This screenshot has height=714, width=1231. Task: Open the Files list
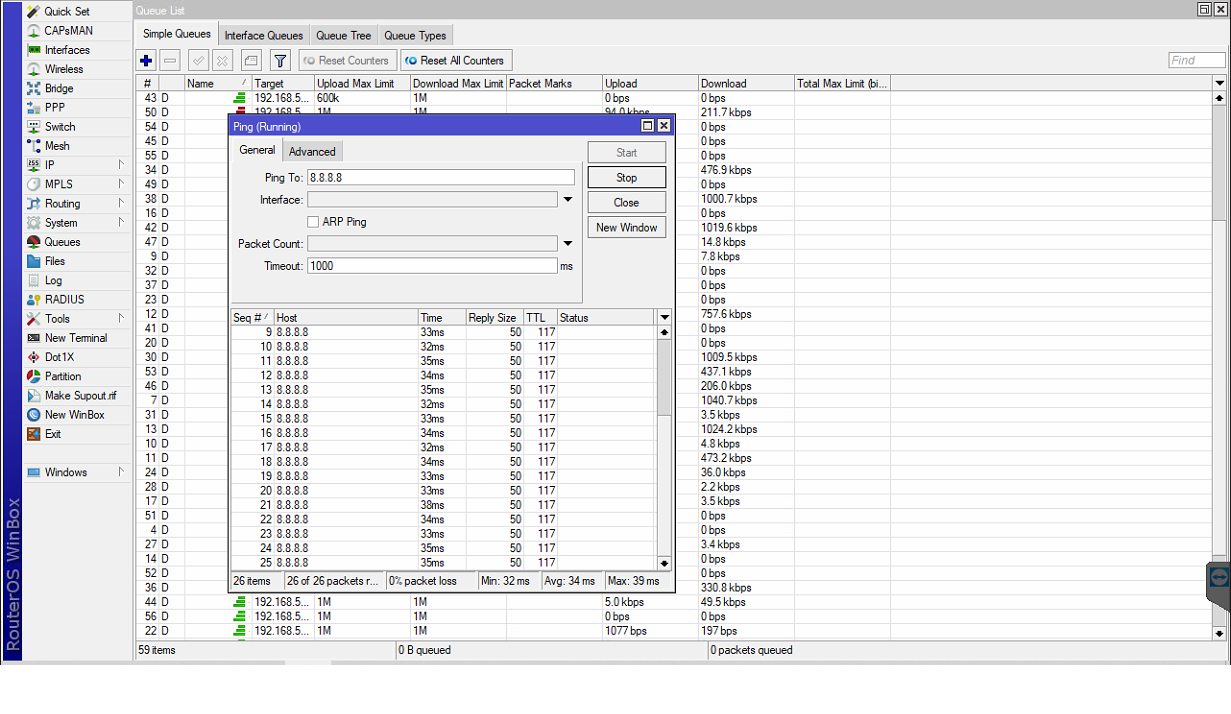[x=54, y=261]
